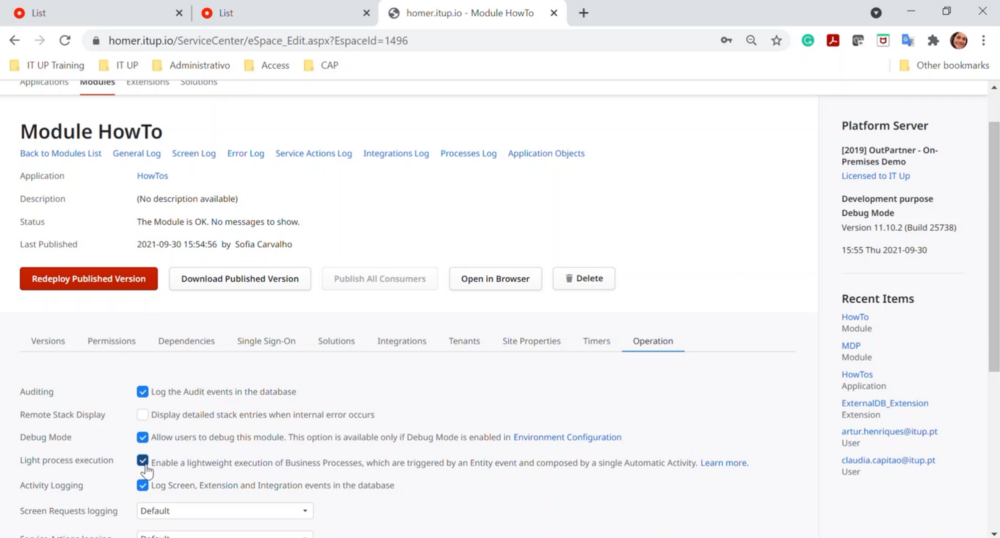Open ExternalDB_Extension in Recent Items
Image resolution: width=1000 pixels, height=538 pixels.
click(885, 403)
